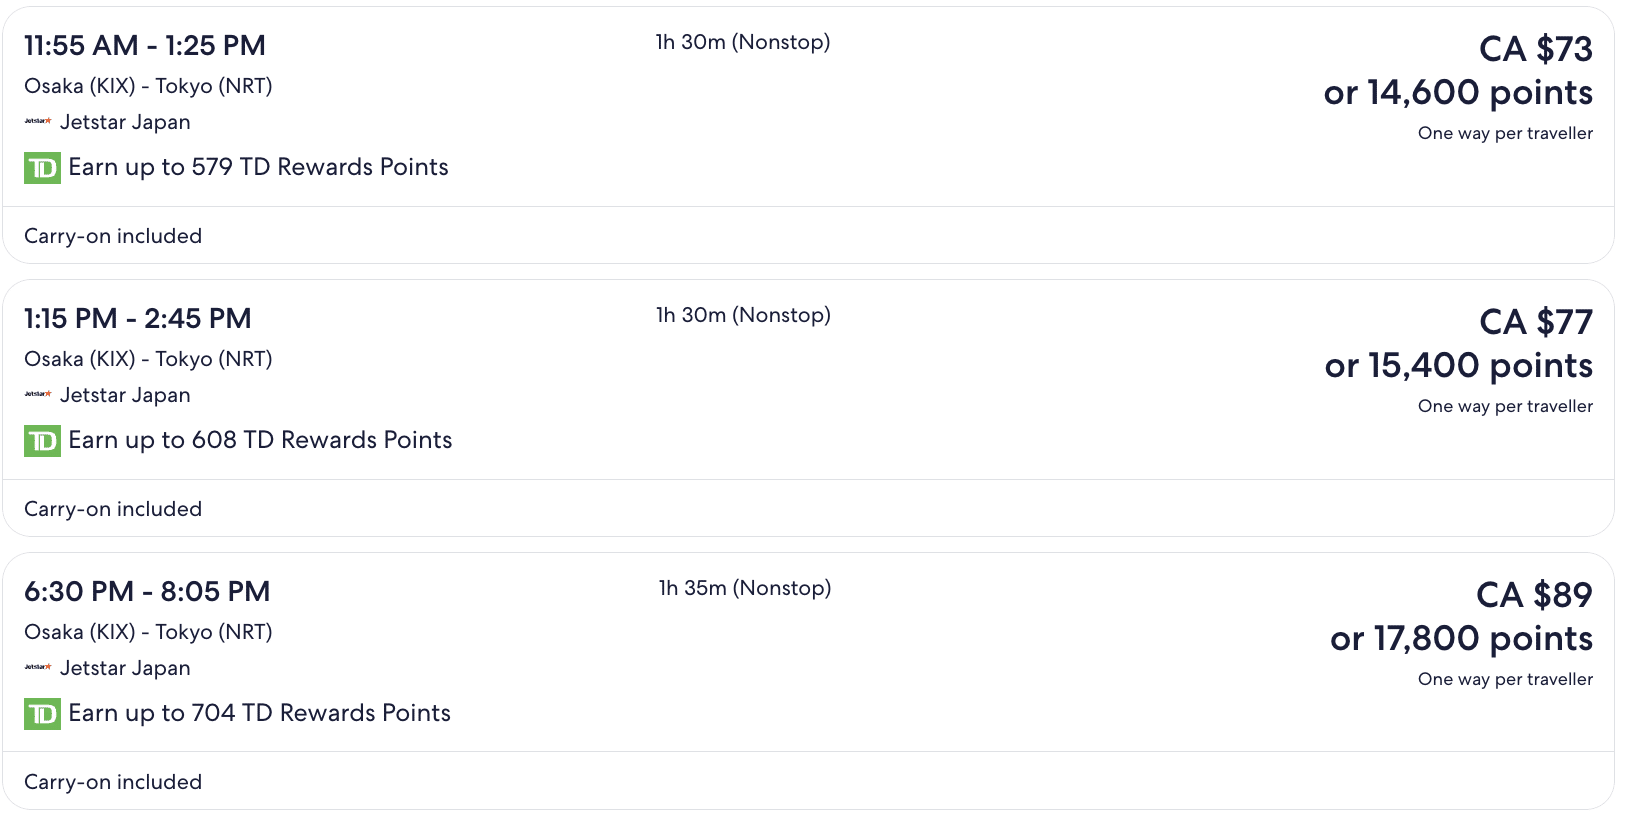
Task: Click the Jetstar logo on the 11:55 AM flight
Action: coord(38,122)
